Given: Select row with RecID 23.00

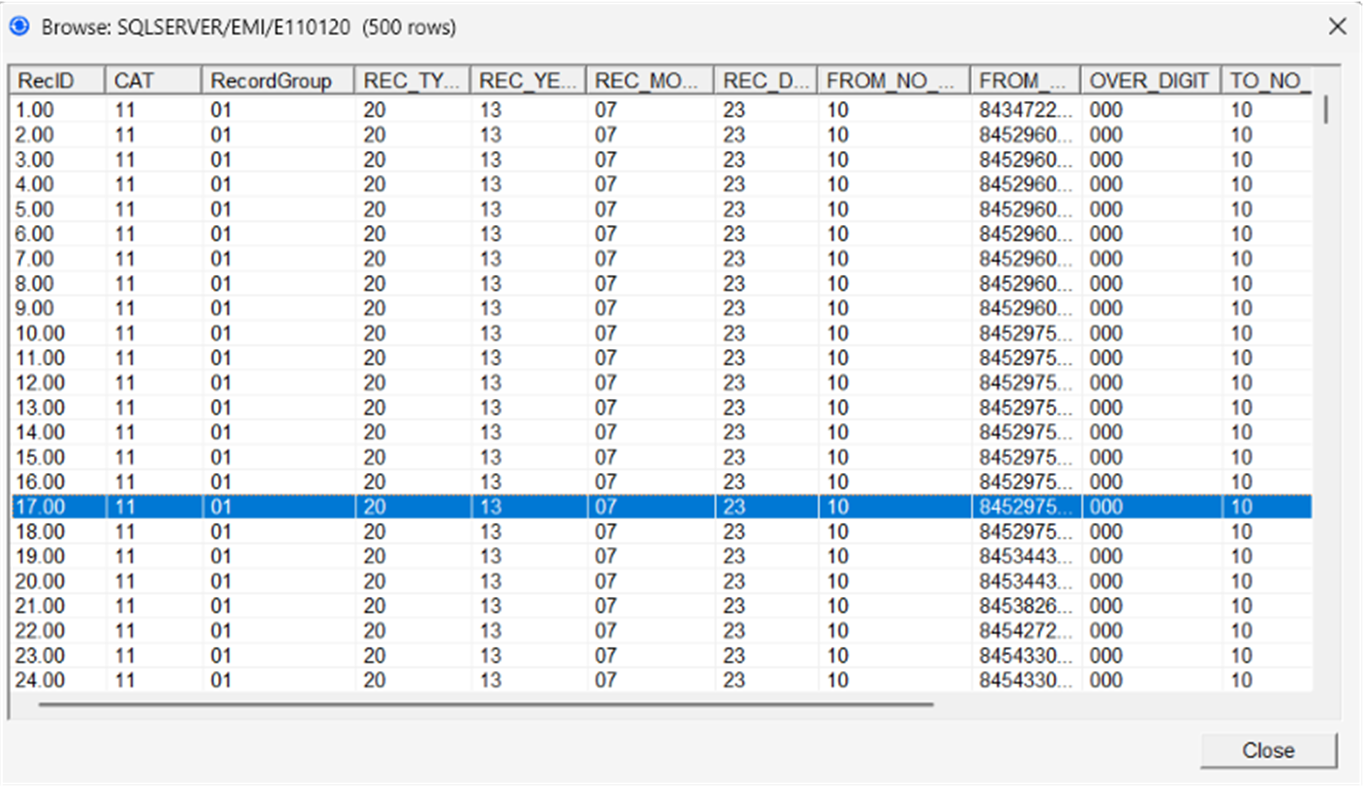Looking at the screenshot, I should click(x=660, y=656).
